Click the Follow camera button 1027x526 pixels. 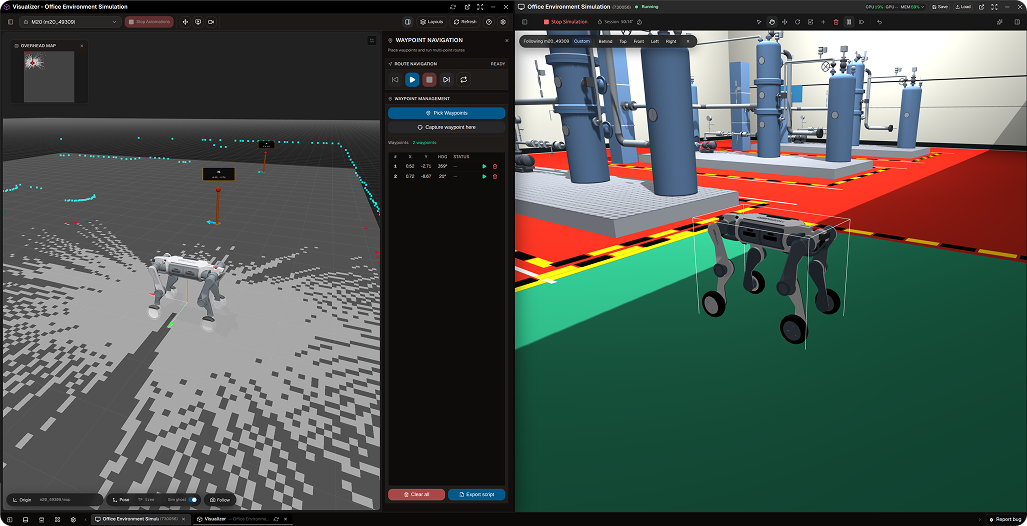click(x=220, y=500)
